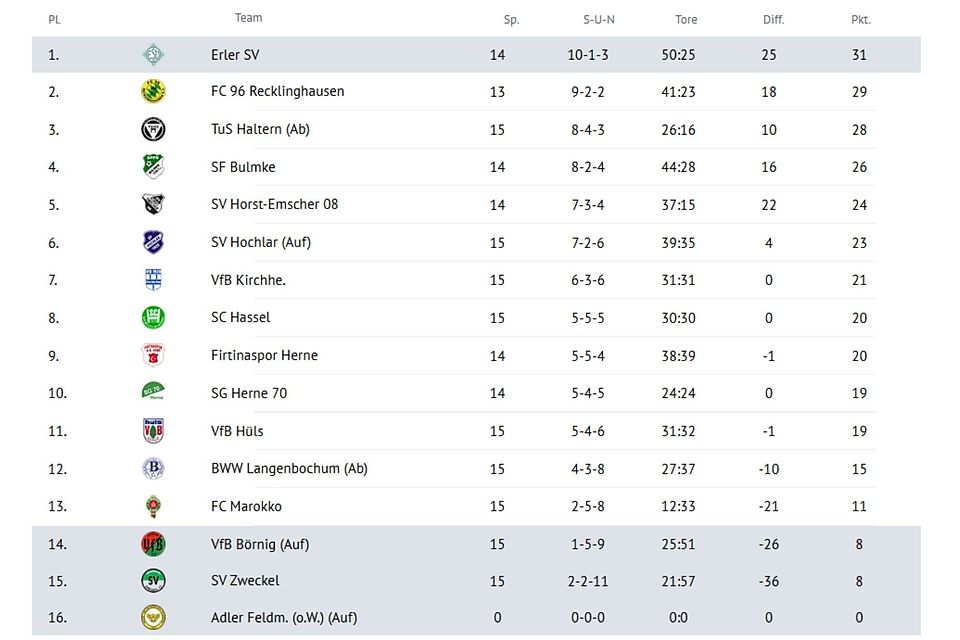Image resolution: width=960 pixels, height=640 pixels.
Task: Open the Adler Feldm. team crest
Action: pos(153,618)
